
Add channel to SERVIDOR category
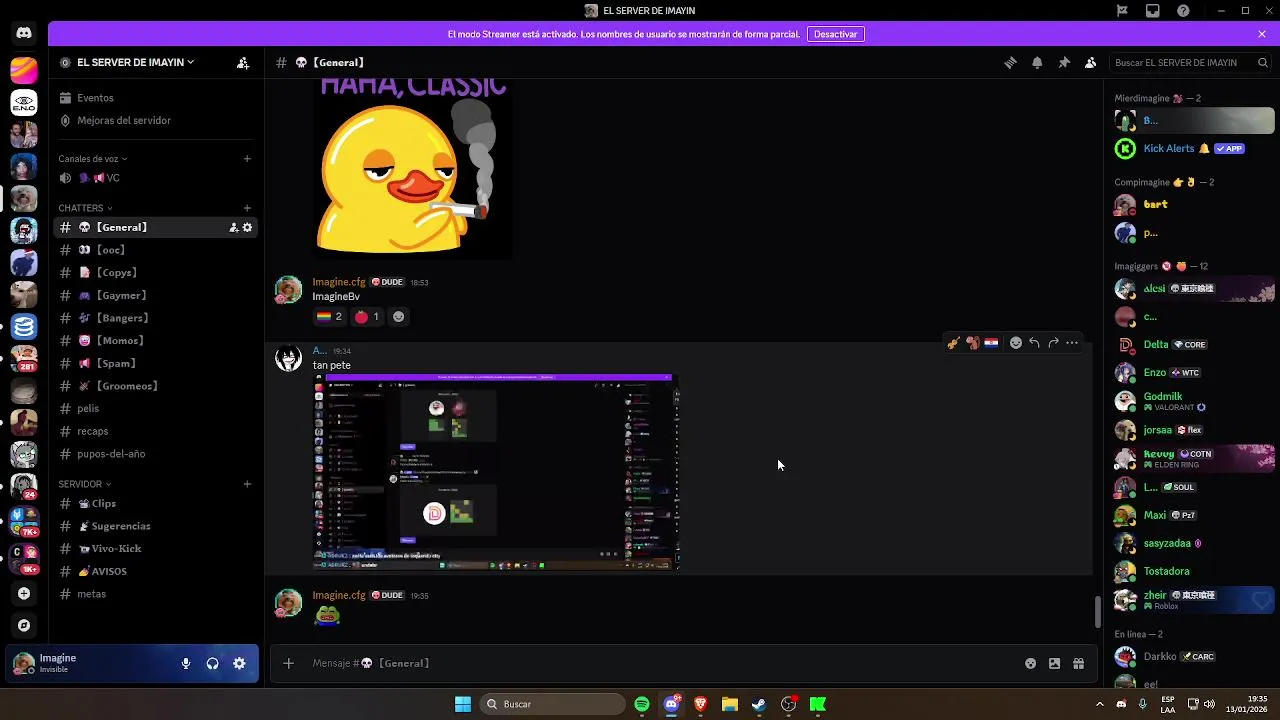pos(247,484)
